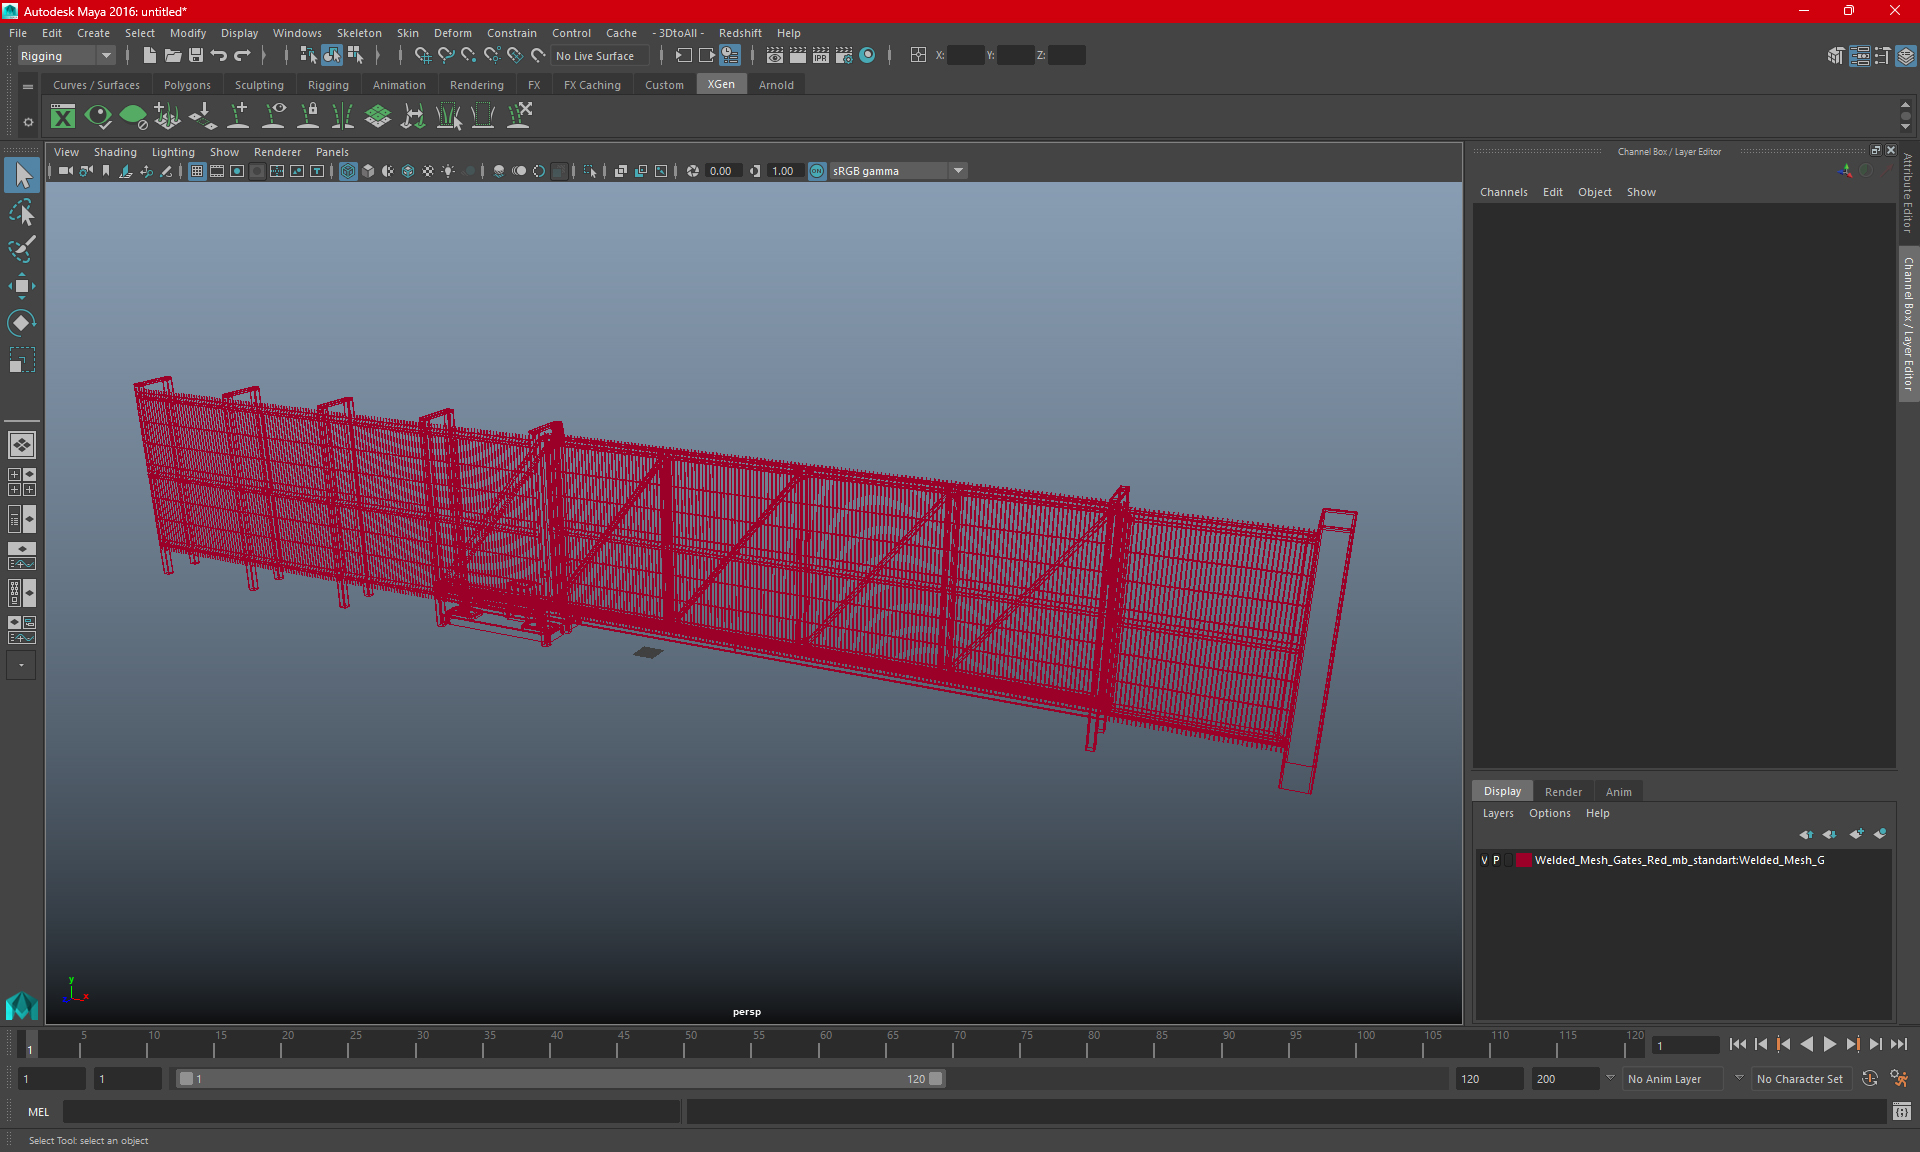This screenshot has width=1920, height=1152.
Task: Toggle layer visibility V box
Action: 1484,860
